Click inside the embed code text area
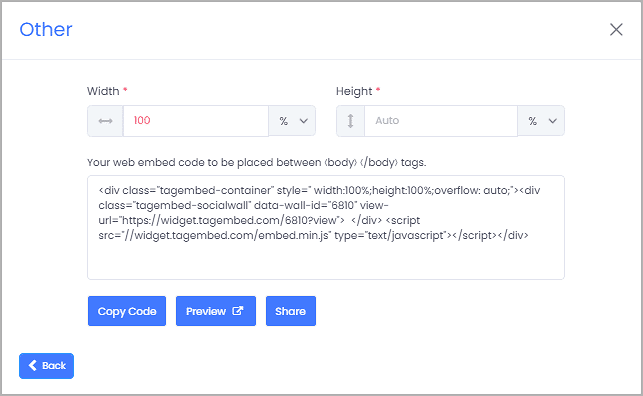643x396 pixels. click(326, 228)
